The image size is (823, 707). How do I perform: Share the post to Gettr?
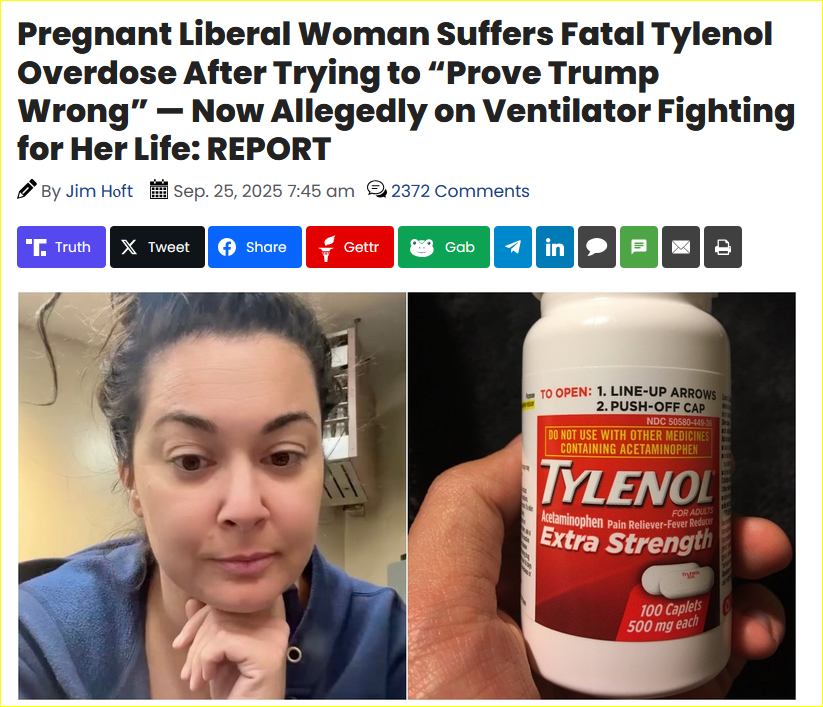[x=350, y=247]
